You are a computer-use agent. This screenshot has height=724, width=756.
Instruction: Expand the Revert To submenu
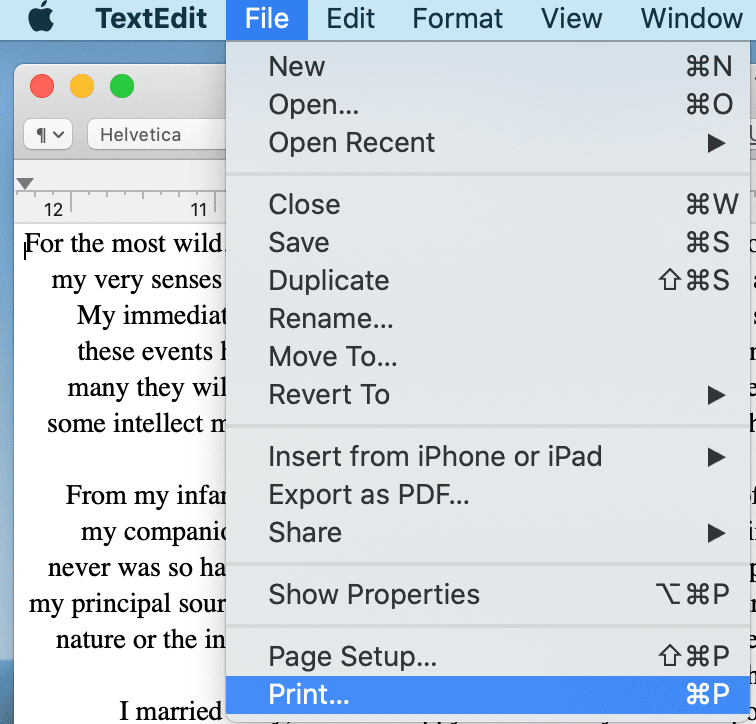click(487, 395)
